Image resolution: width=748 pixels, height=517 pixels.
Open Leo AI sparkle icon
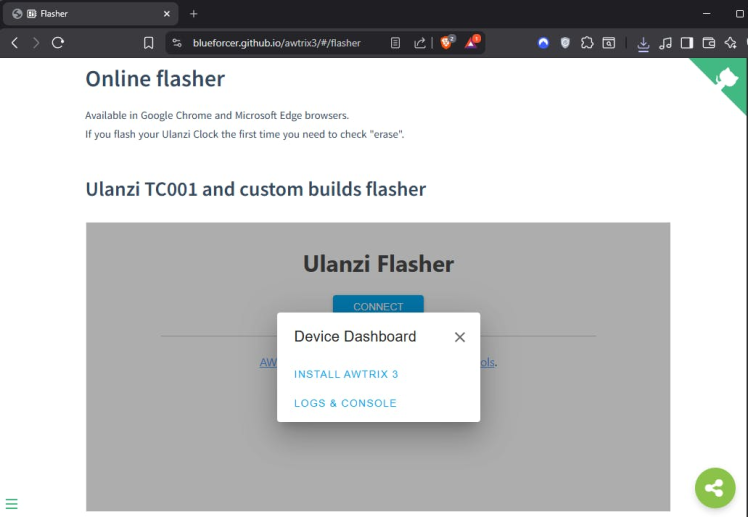pos(730,43)
